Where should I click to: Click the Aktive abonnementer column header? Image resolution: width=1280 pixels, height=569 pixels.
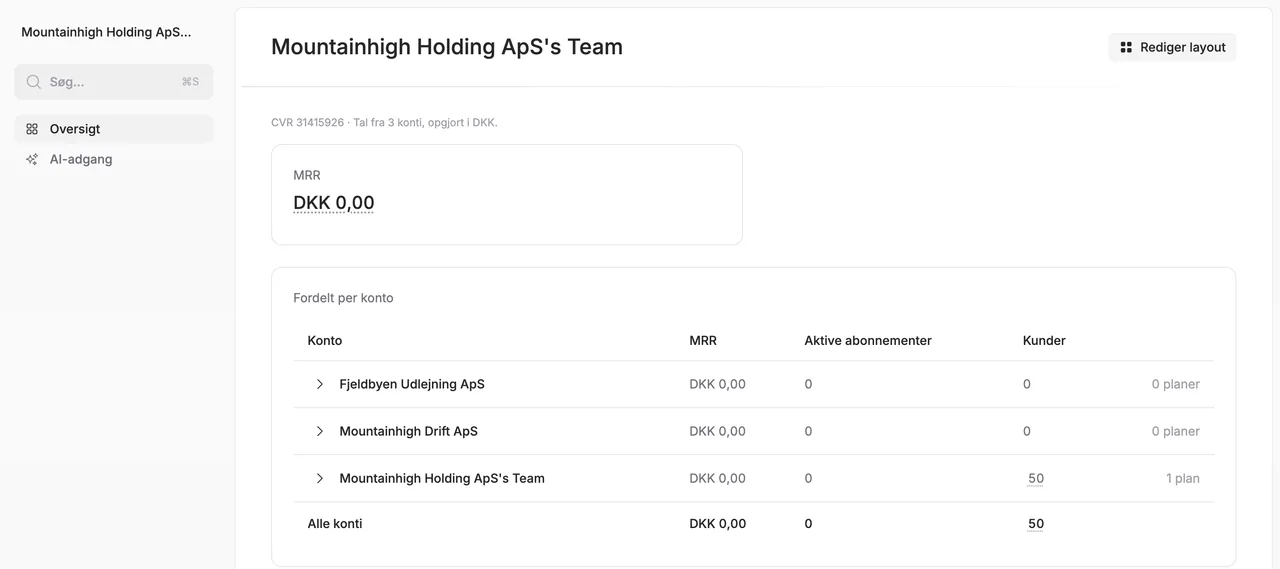coord(868,340)
